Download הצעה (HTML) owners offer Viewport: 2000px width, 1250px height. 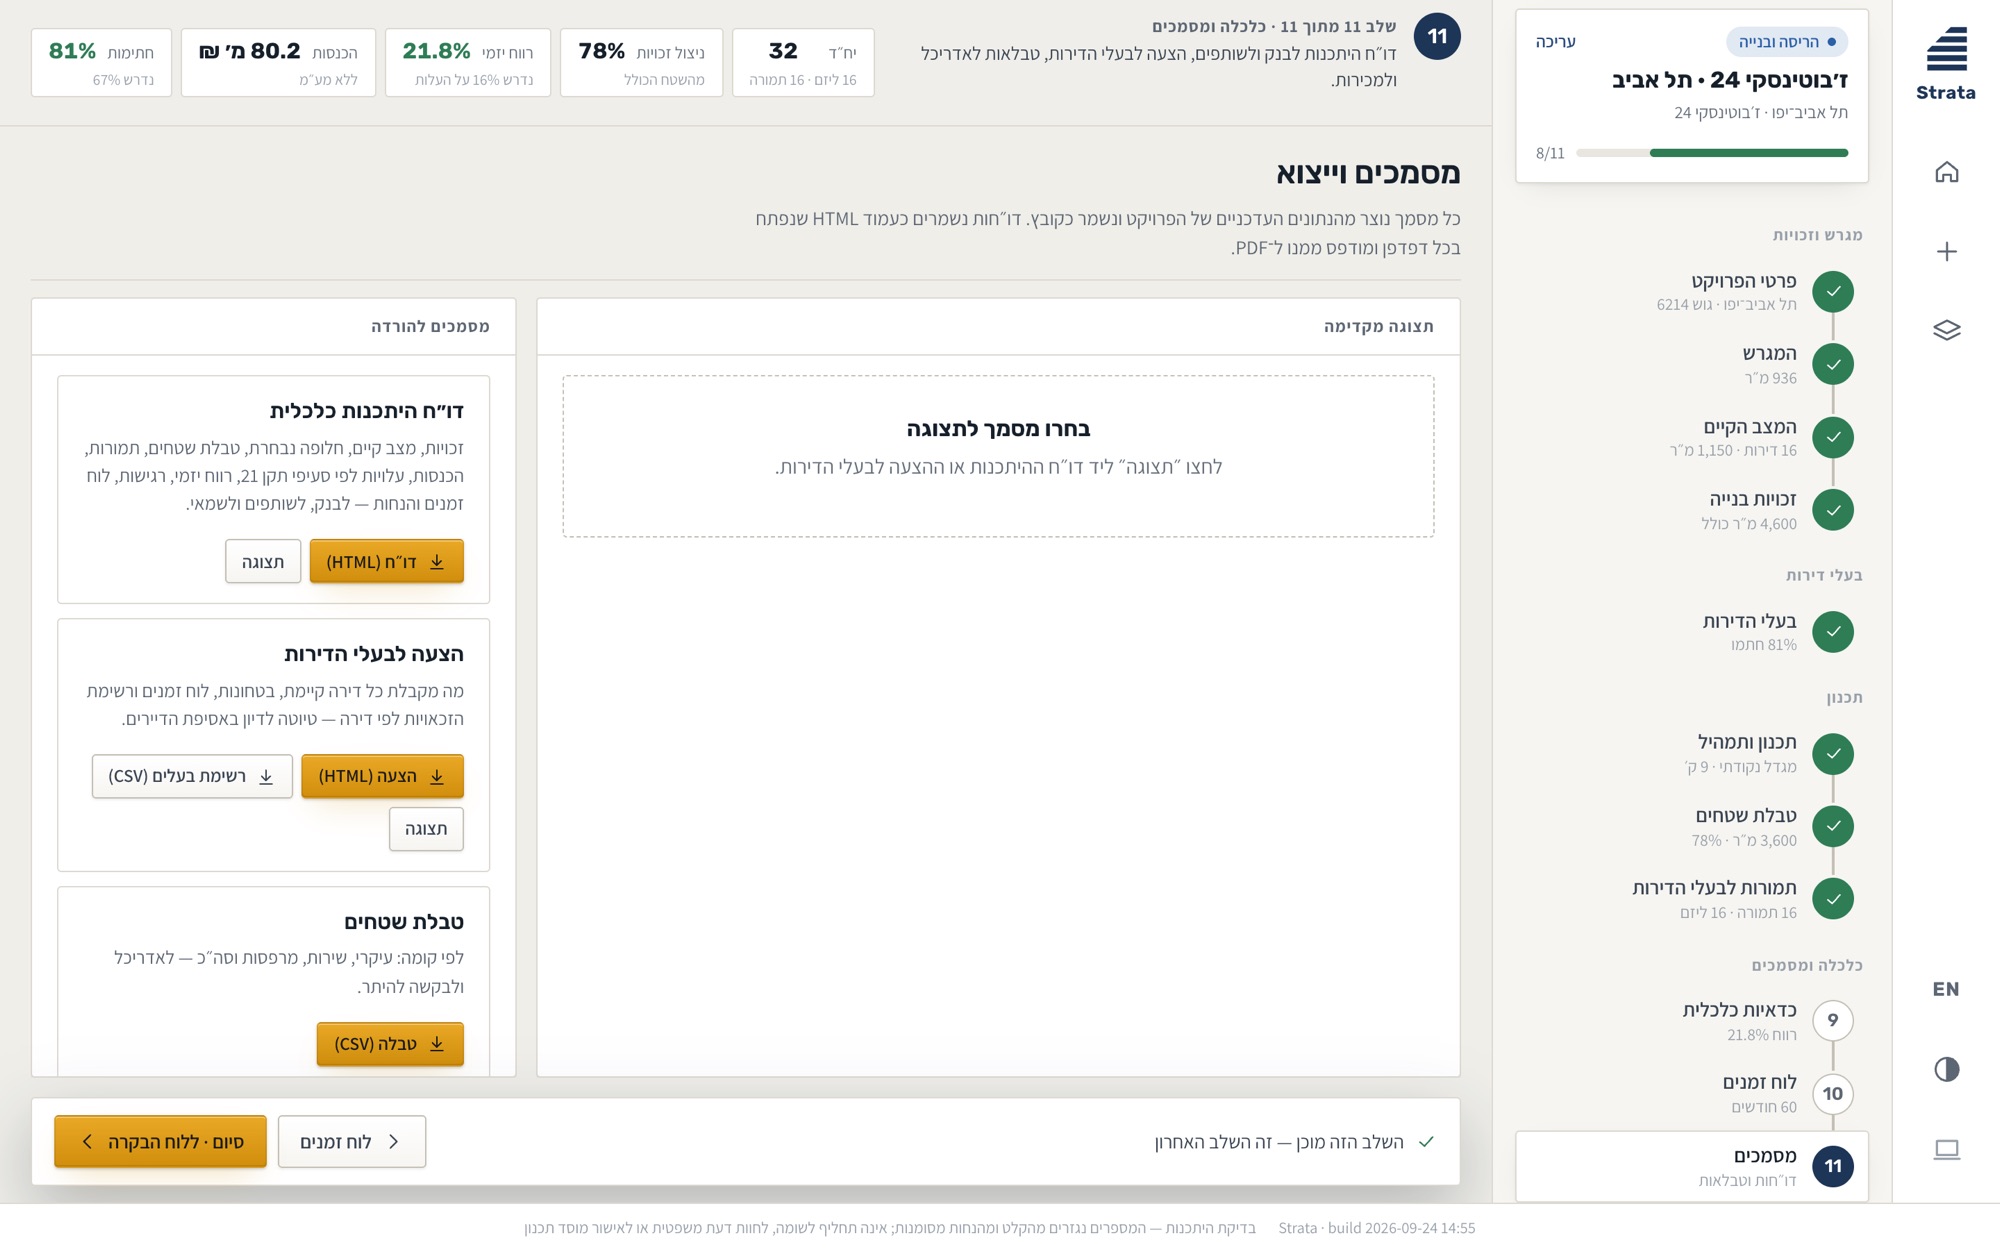coord(382,776)
